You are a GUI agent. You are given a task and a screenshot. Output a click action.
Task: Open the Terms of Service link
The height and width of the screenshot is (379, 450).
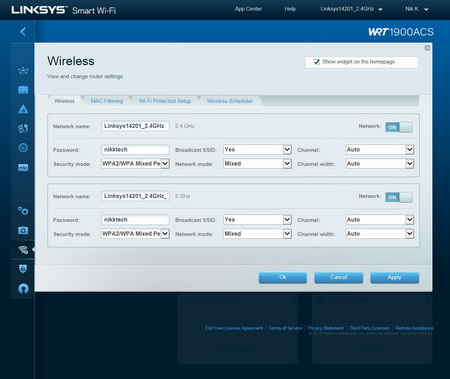point(285,328)
